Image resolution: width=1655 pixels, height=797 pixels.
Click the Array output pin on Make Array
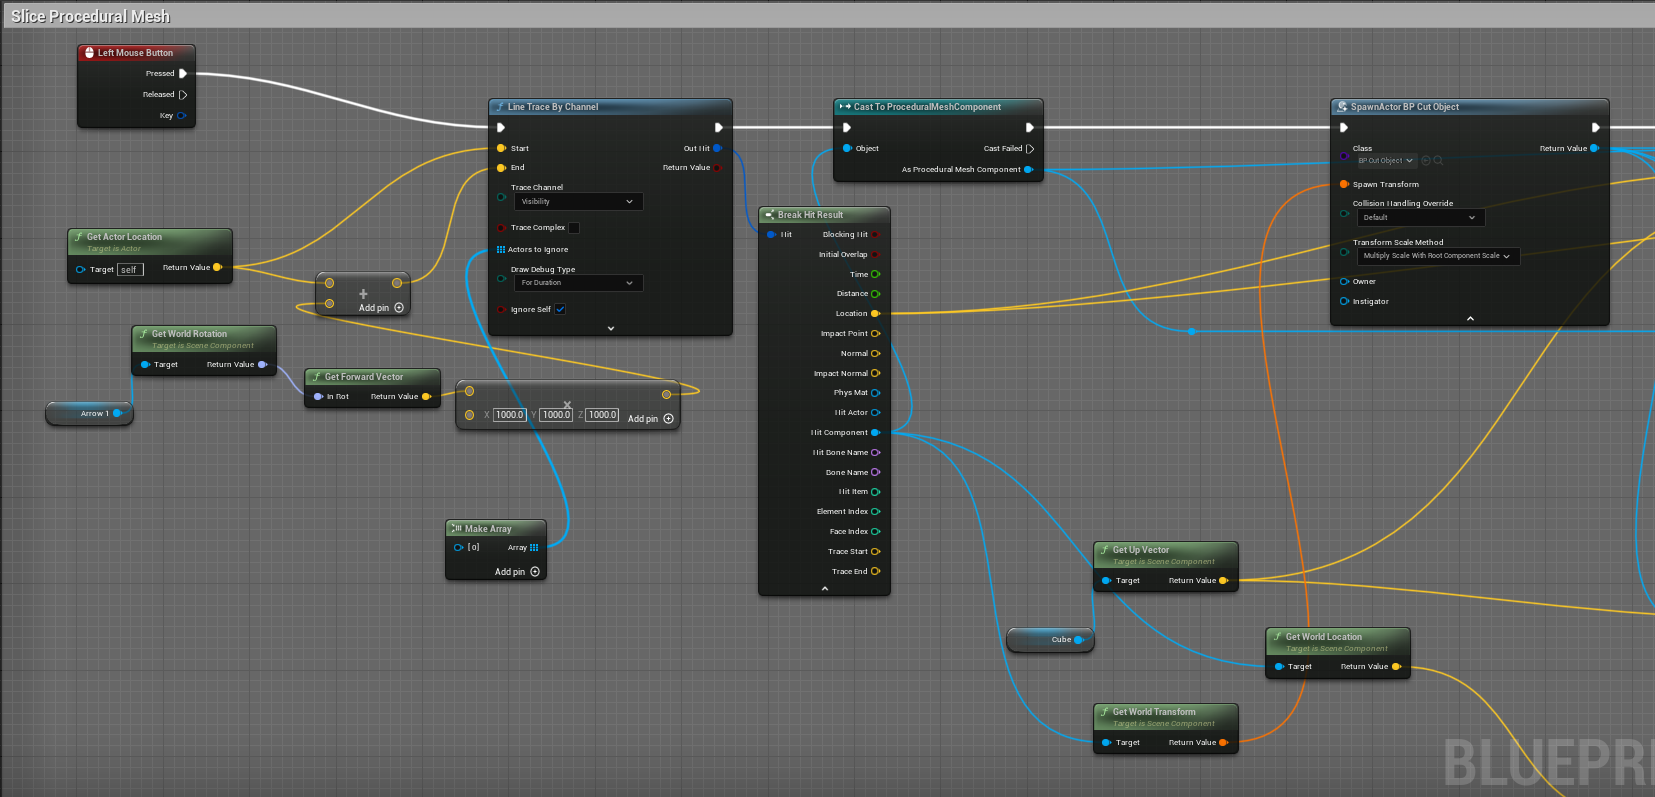point(534,547)
